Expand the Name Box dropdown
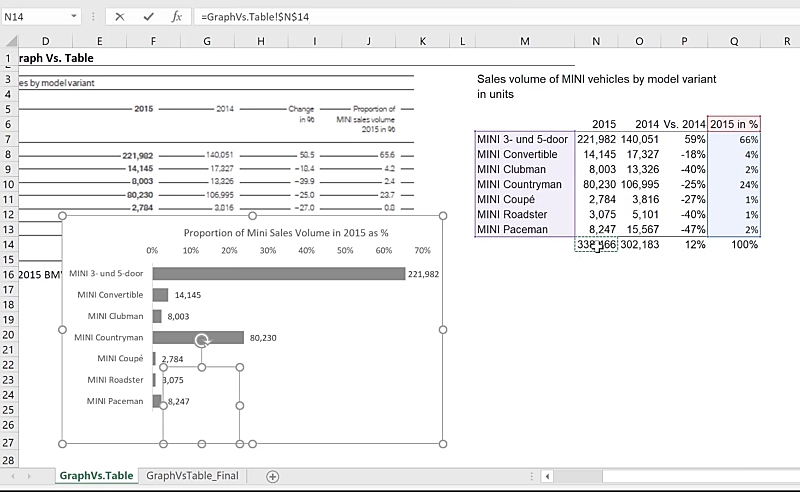The width and height of the screenshot is (800, 492). pyautogui.click(x=75, y=17)
